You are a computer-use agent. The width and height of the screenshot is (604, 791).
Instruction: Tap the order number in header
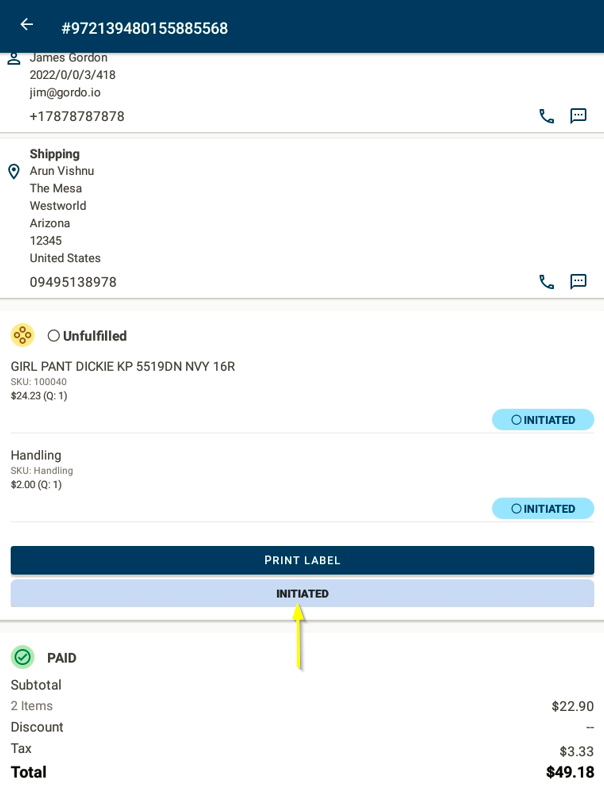pyautogui.click(x=144, y=28)
